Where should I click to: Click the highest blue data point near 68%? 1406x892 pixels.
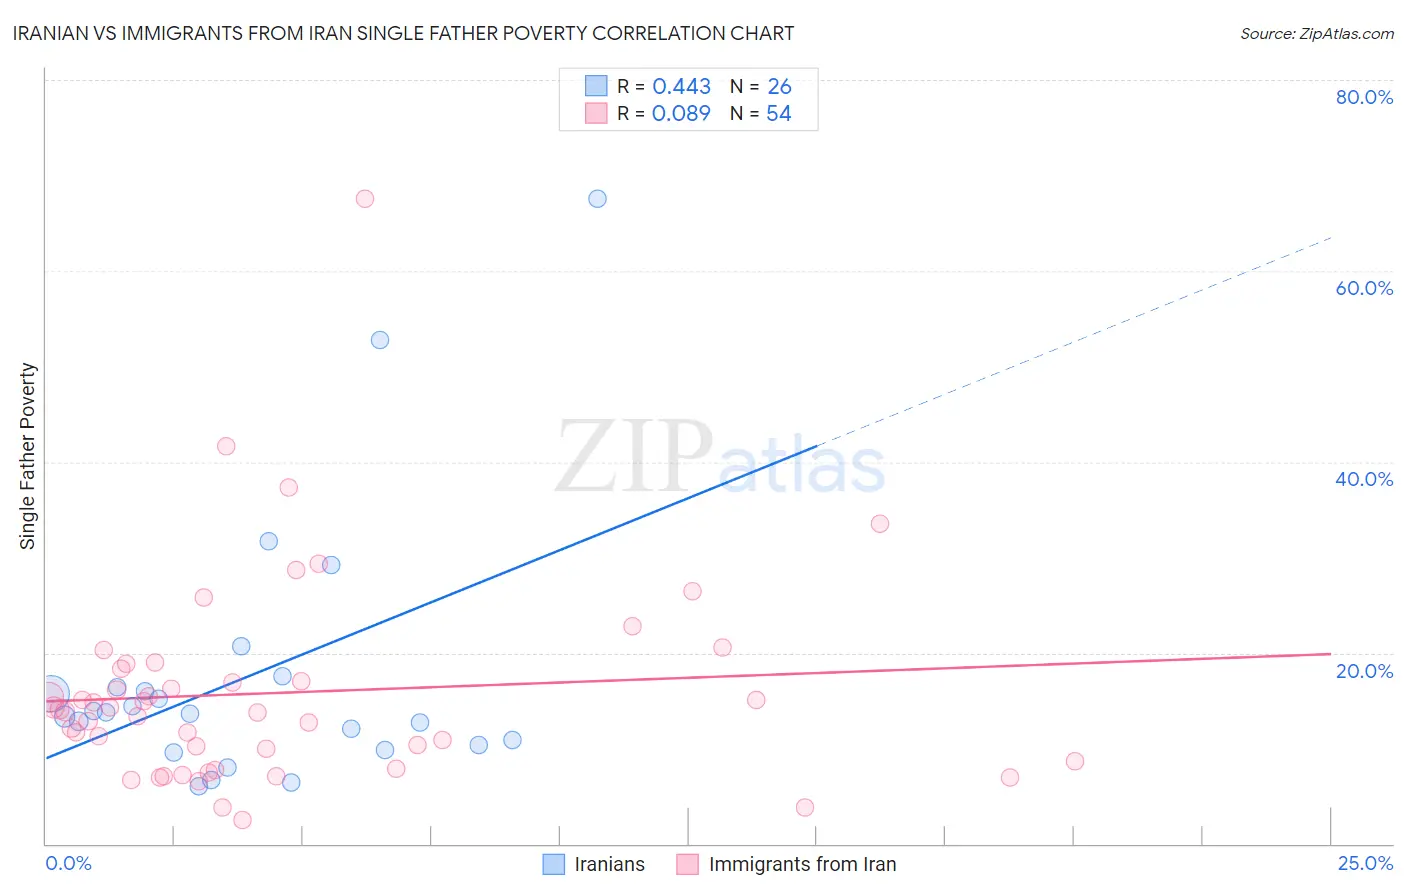[597, 198]
